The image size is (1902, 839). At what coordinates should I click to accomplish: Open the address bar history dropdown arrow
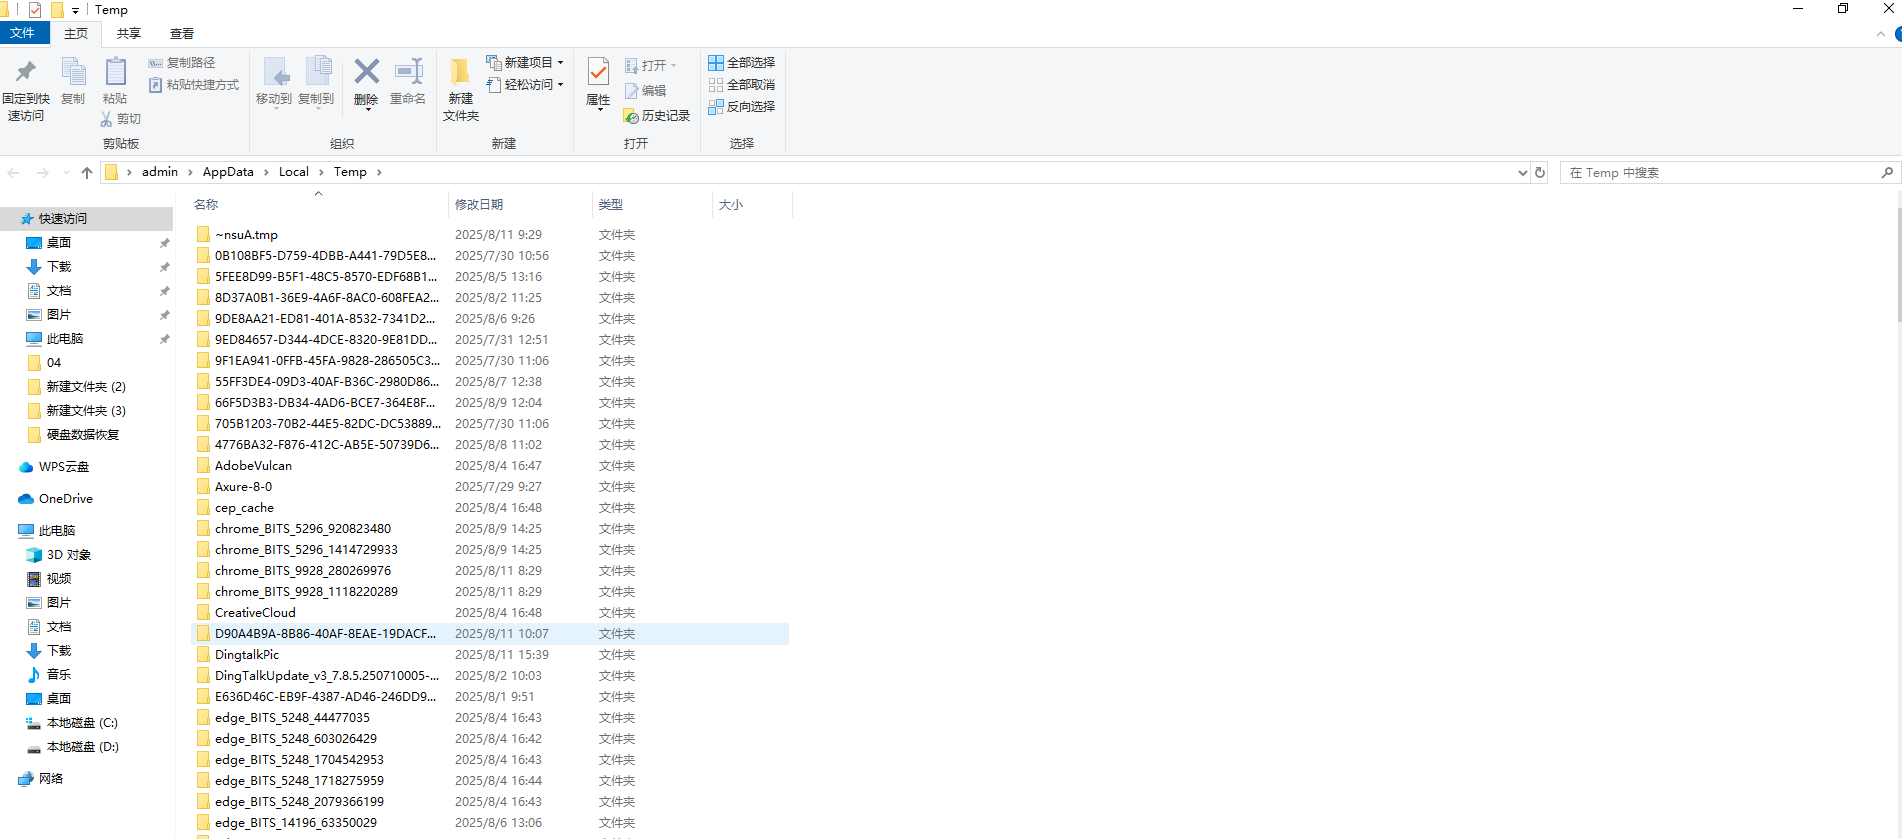1522,173
